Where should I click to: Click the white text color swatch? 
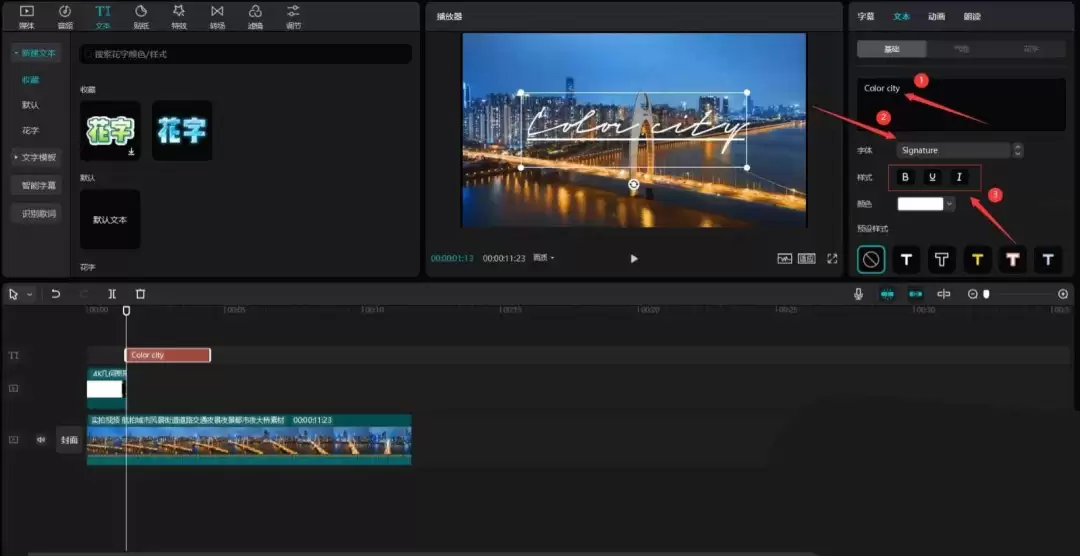(920, 204)
